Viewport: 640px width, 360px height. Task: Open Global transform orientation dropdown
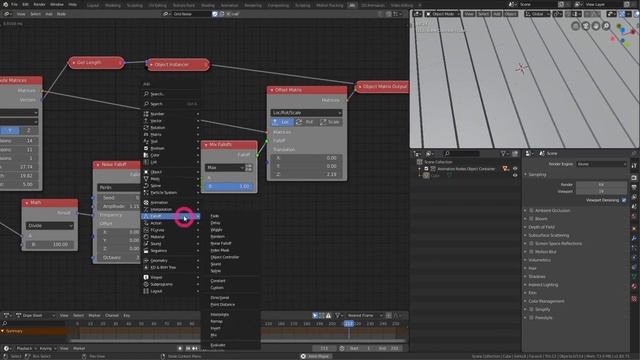pos(537,14)
